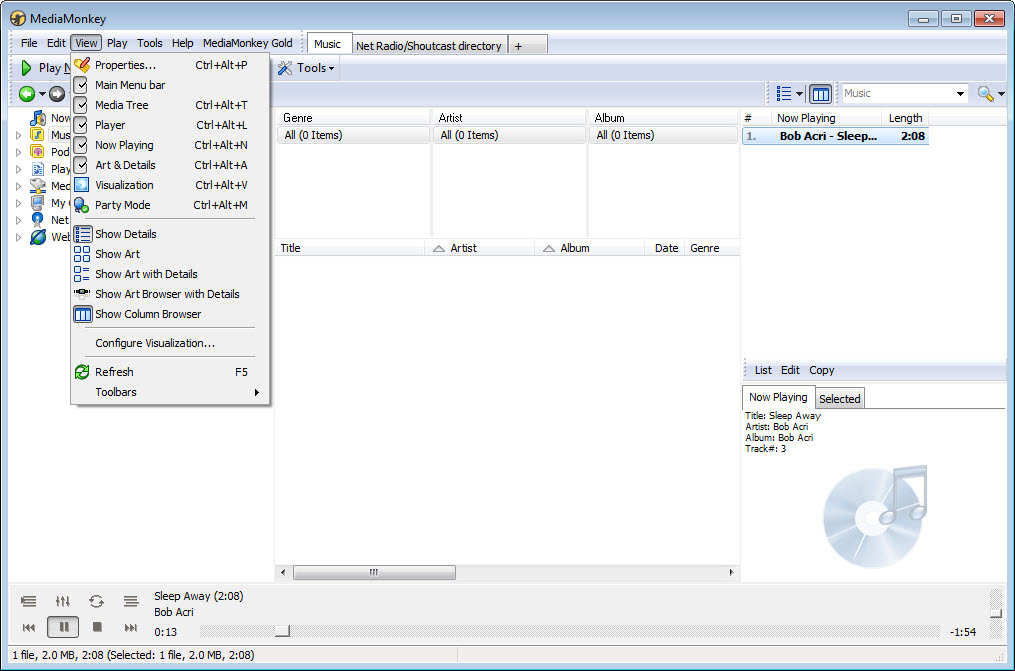Expand the Playlists tree node arrow

pyautogui.click(x=19, y=169)
